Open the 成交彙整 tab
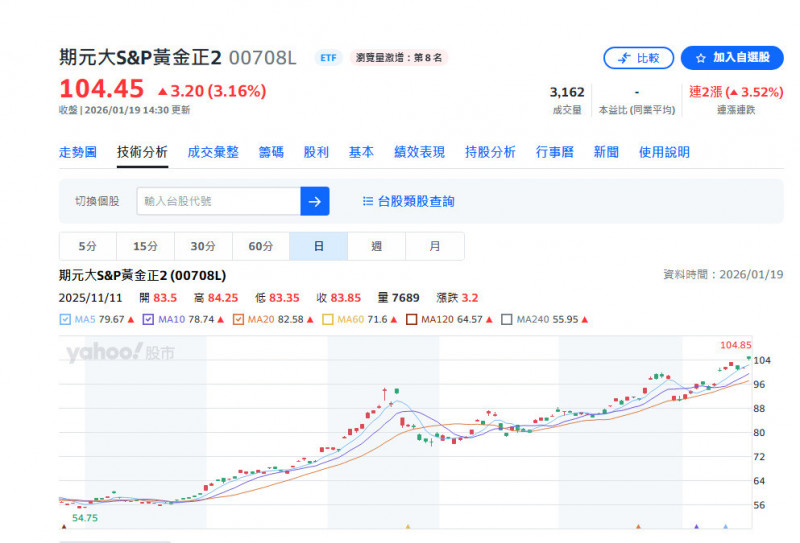Image resolution: width=800 pixels, height=543 pixels. pos(213,152)
